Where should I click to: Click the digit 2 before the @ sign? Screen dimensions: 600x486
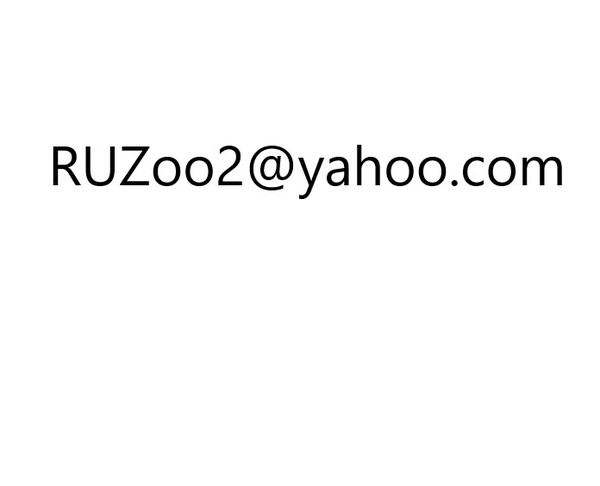tap(230, 166)
